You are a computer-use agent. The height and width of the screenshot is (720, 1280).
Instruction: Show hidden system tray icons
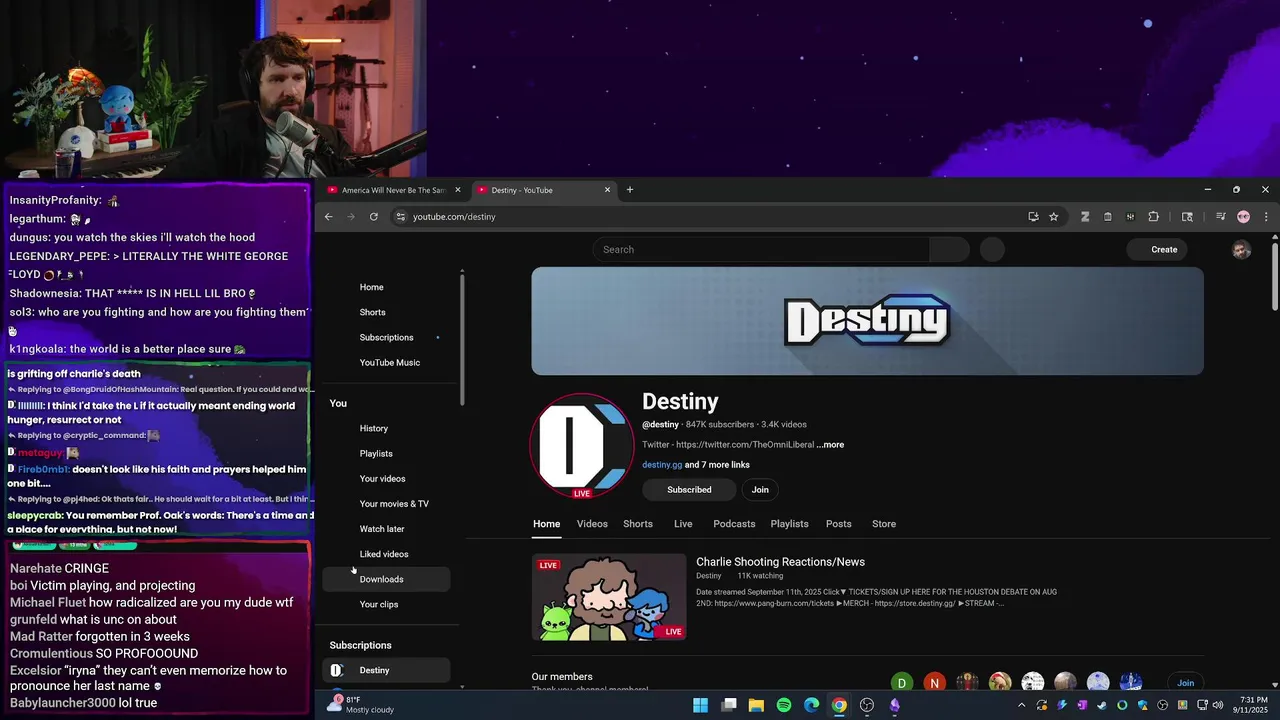tap(1021, 705)
